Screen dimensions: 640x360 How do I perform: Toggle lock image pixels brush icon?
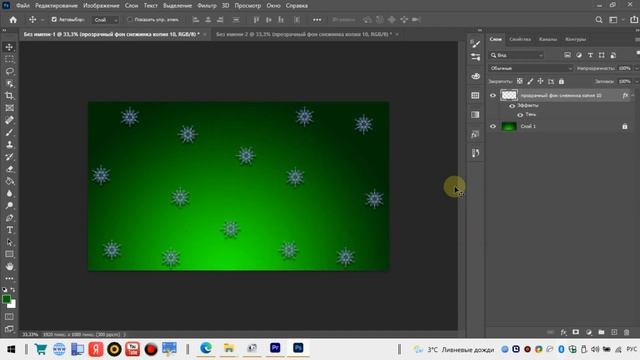(x=530, y=81)
